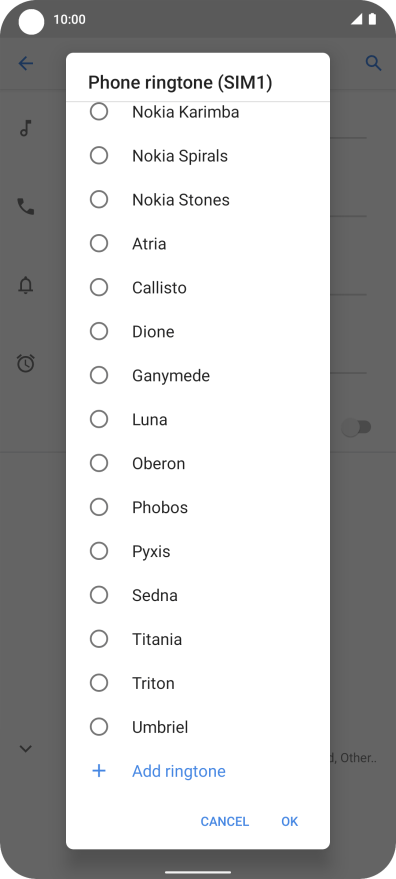
Task: Tap the back arrow icon
Action: pyautogui.click(x=26, y=63)
